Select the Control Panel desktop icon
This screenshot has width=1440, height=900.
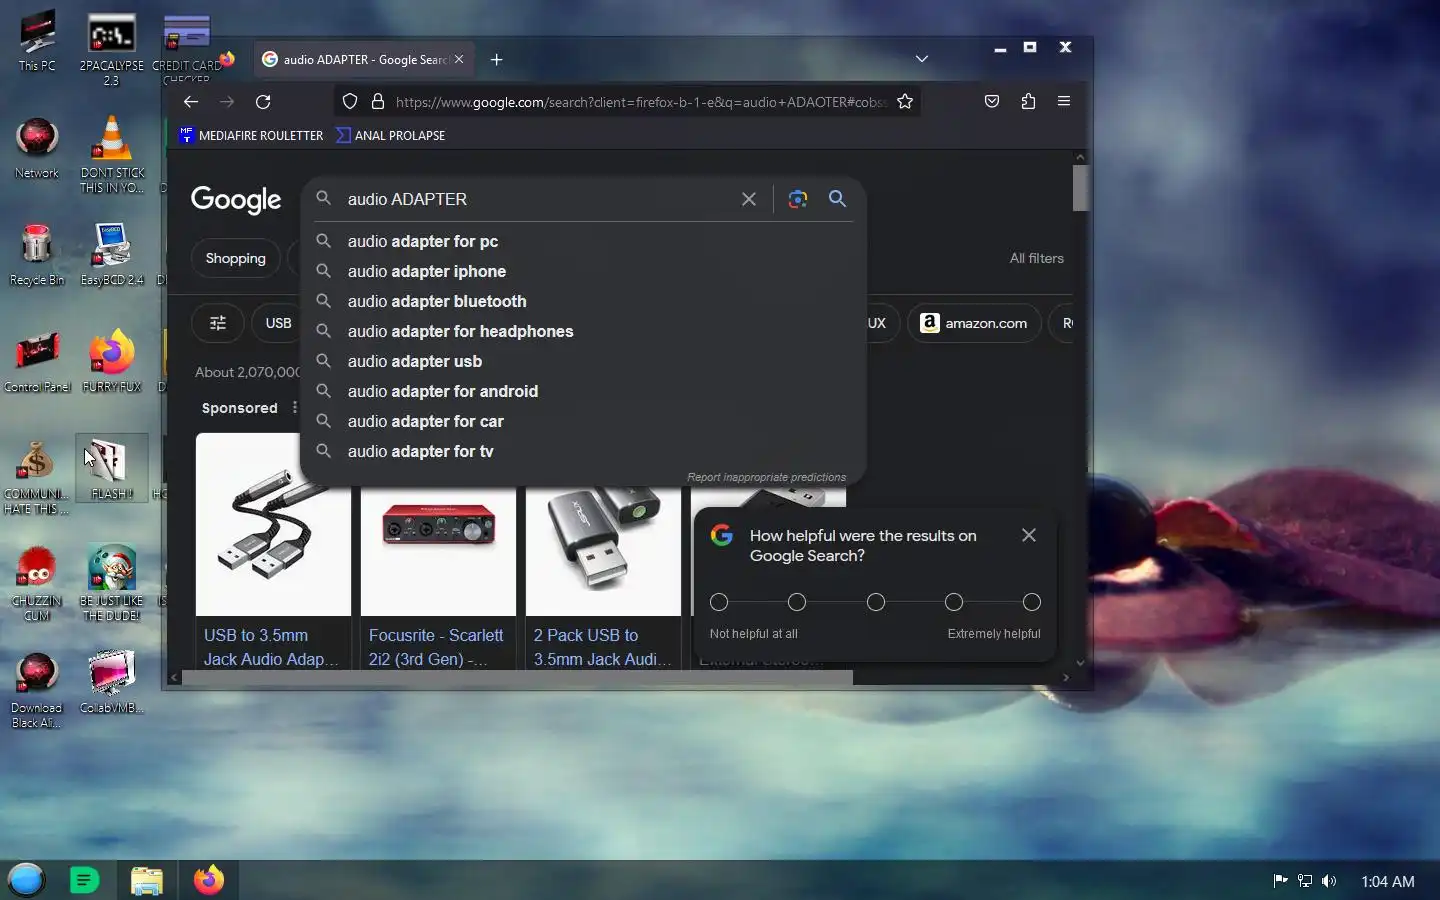(37, 362)
